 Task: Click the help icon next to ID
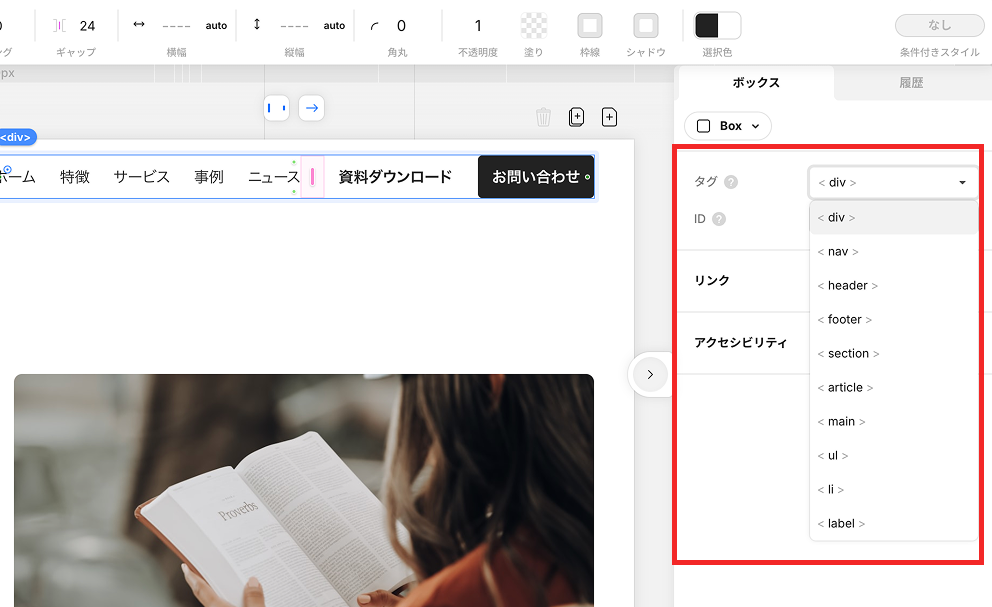[x=719, y=219]
